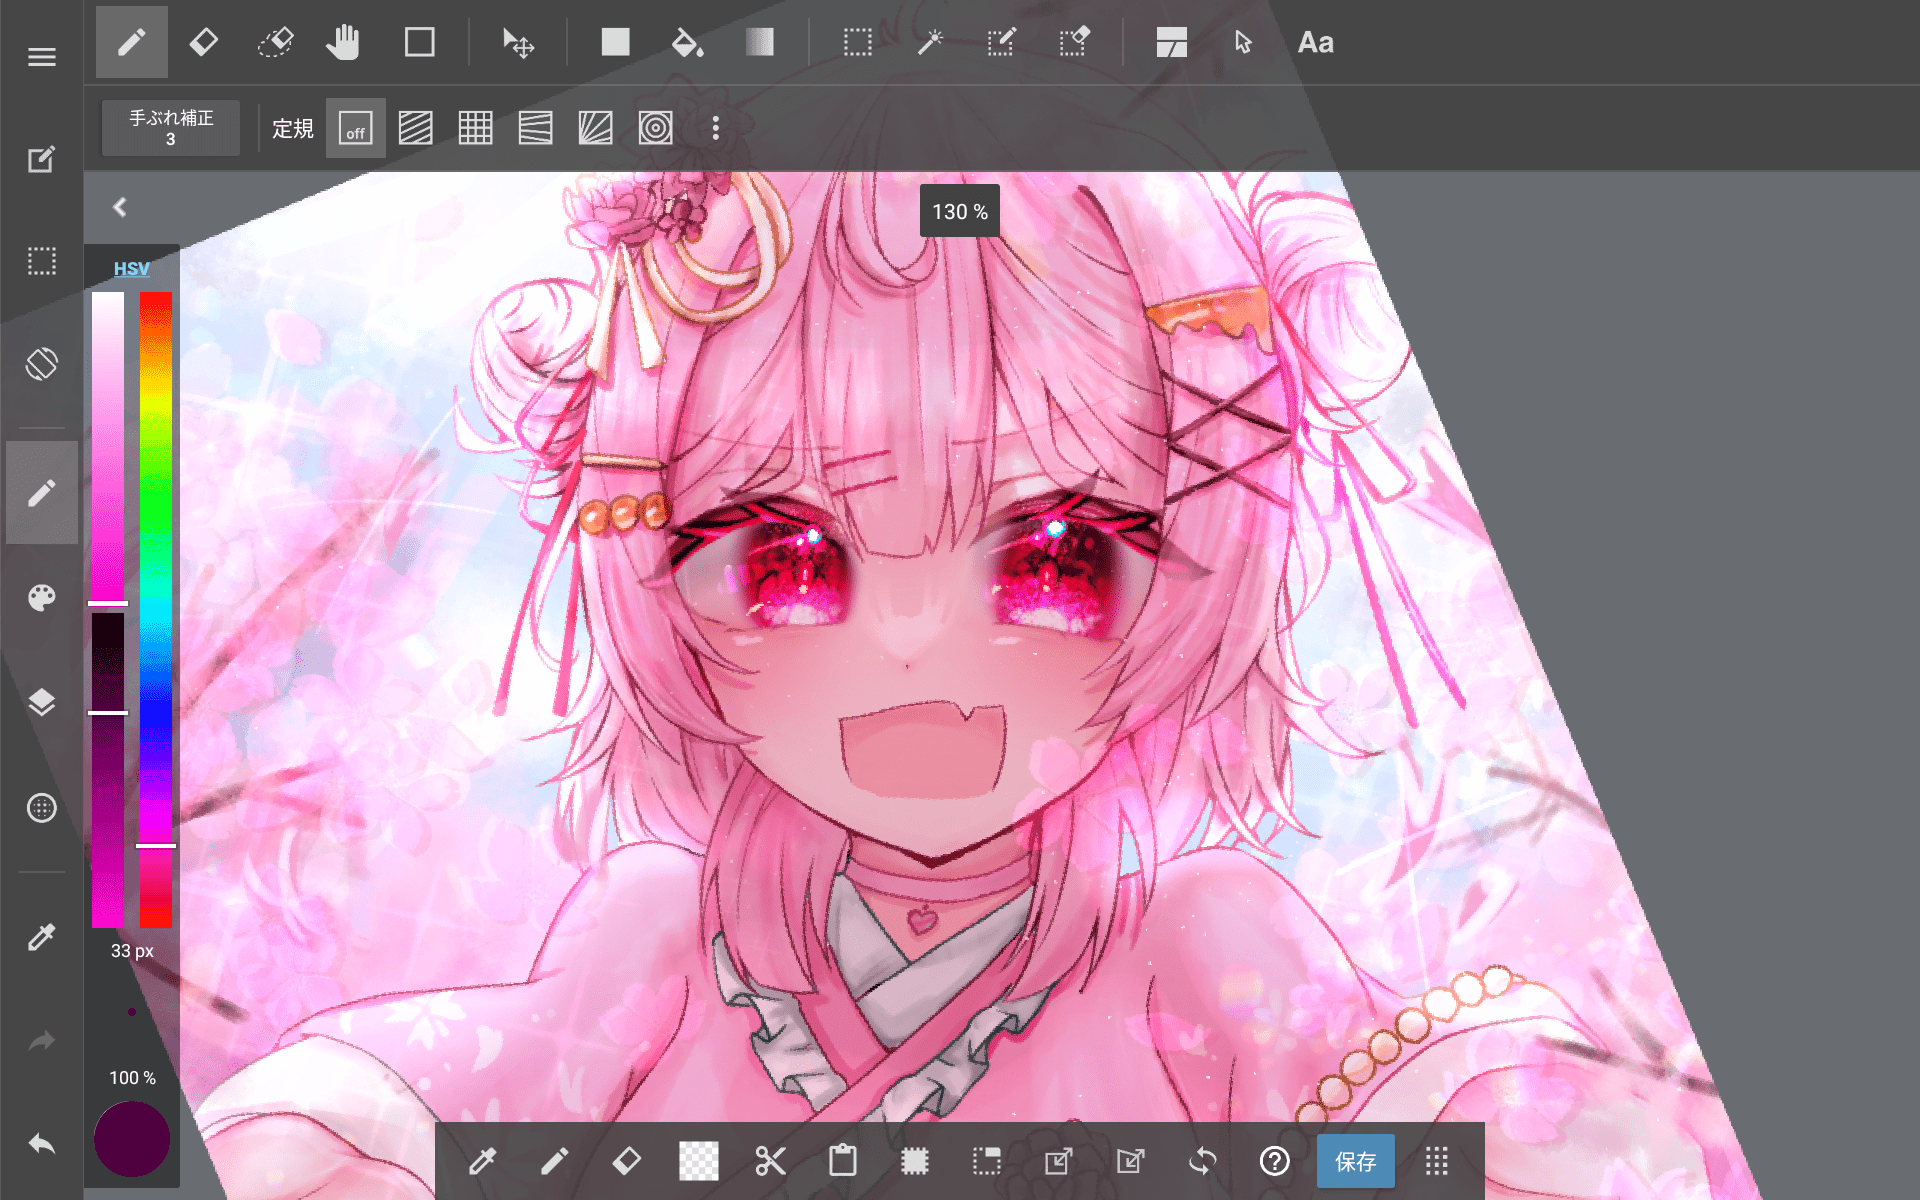Select the Brush tool in top toolbar
Screen dimensions: 1920x1200
tap(132, 42)
